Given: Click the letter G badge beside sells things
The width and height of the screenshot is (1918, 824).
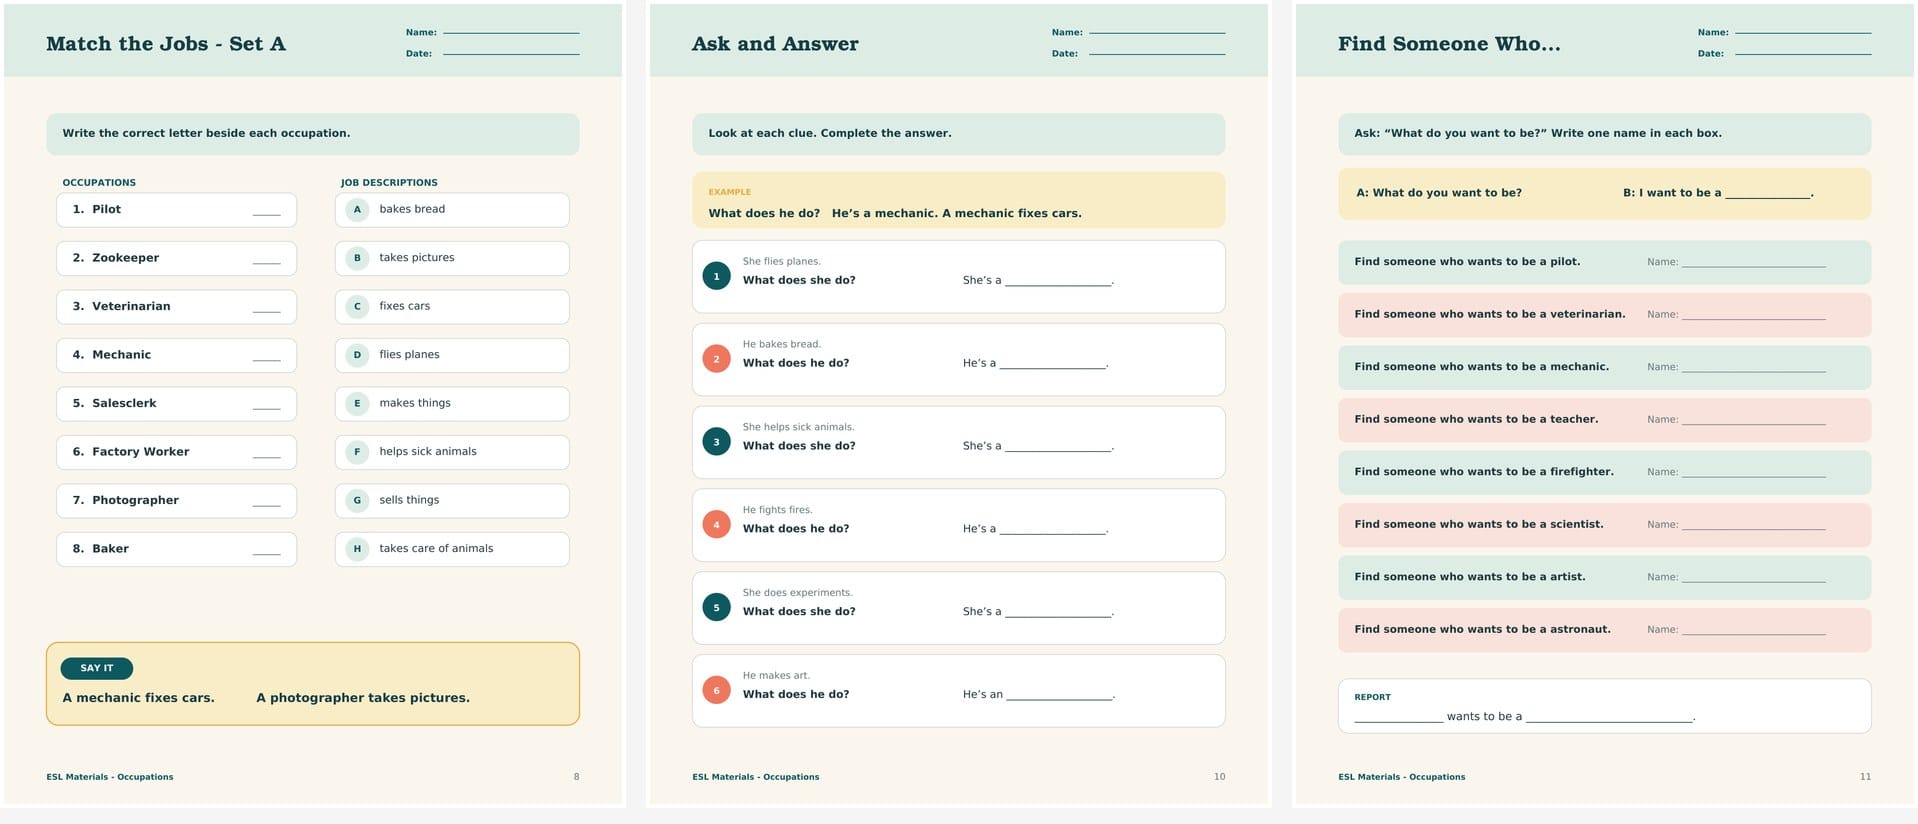Looking at the screenshot, I should pyautogui.click(x=357, y=501).
